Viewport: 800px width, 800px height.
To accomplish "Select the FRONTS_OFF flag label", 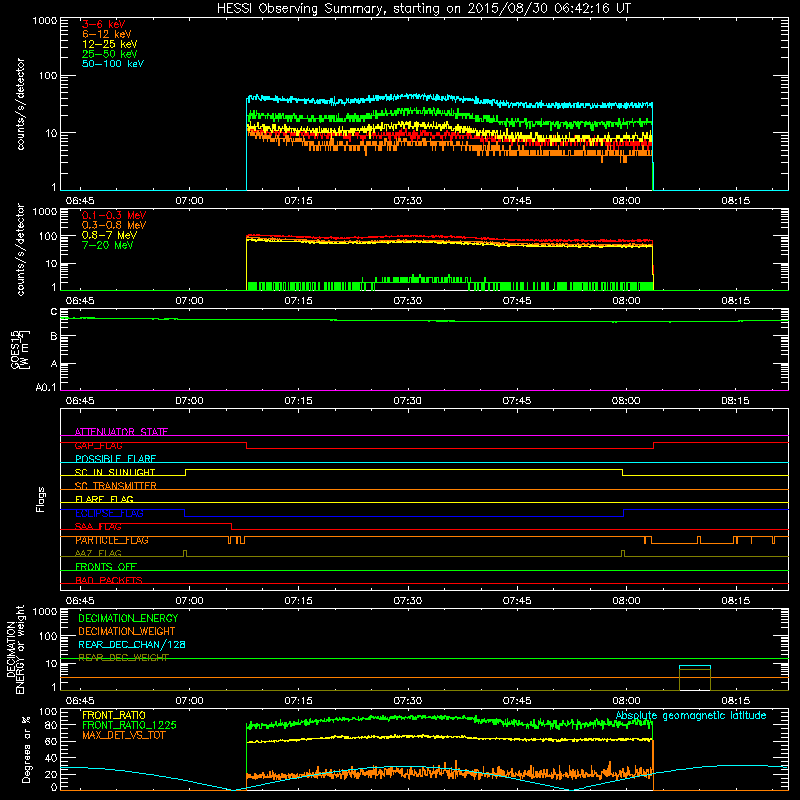I will pyautogui.click(x=106, y=567).
